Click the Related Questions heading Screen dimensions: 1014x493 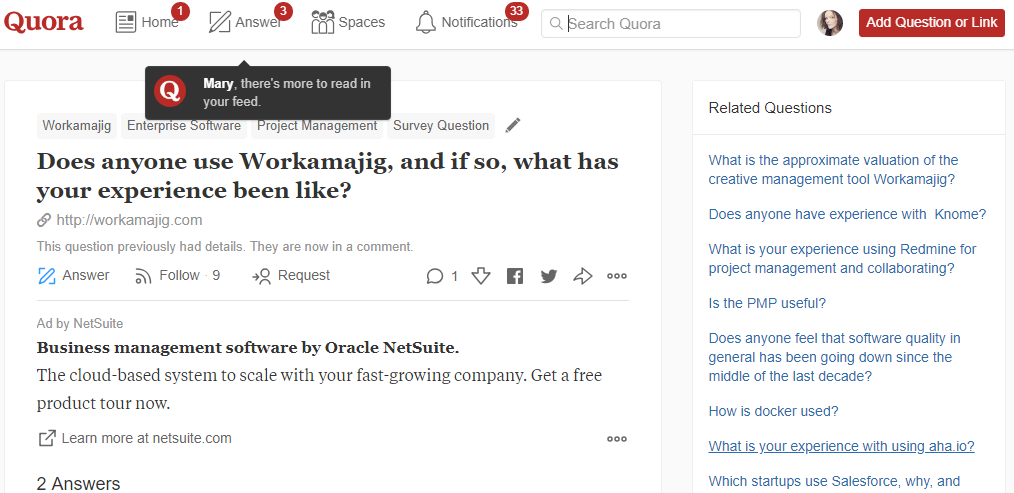coord(770,107)
